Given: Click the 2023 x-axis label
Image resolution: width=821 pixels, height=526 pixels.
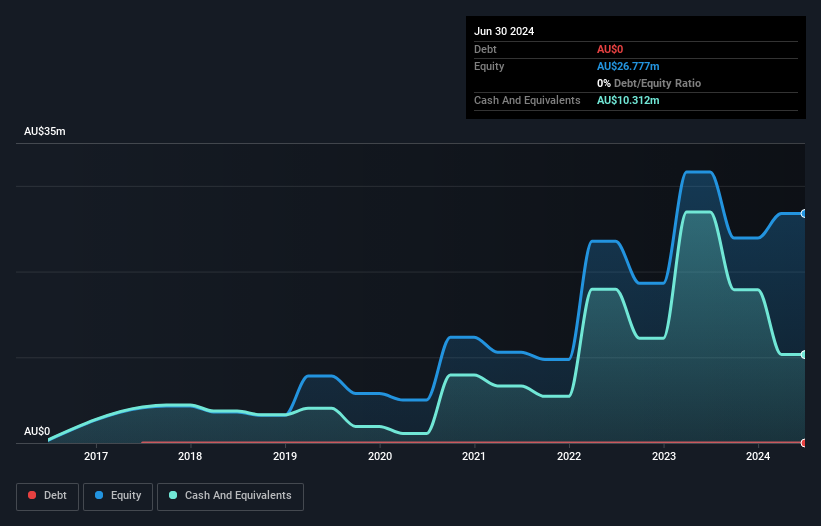Looking at the screenshot, I should pos(664,456).
